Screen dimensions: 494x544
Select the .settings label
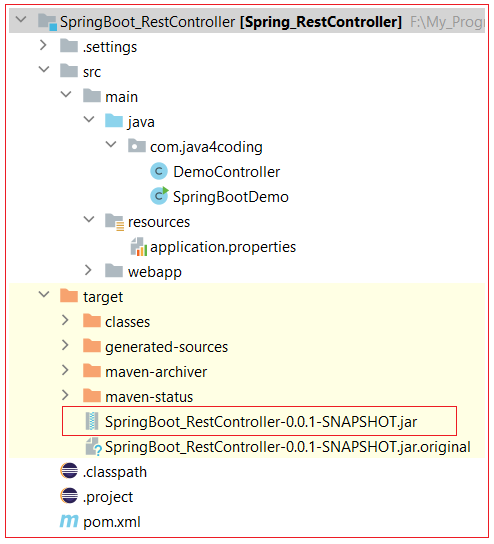(110, 47)
